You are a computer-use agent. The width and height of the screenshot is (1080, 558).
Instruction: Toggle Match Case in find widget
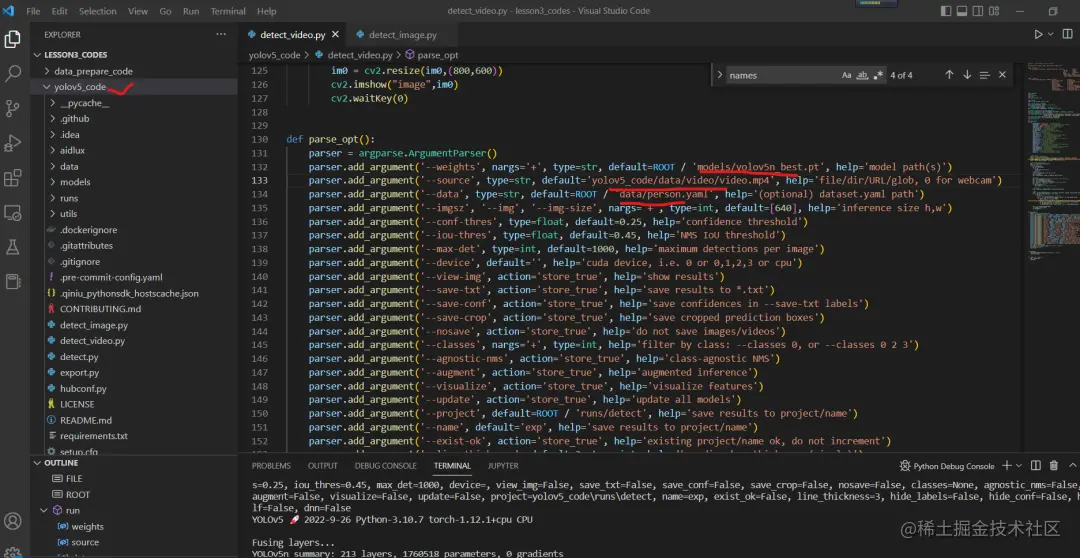click(847, 75)
